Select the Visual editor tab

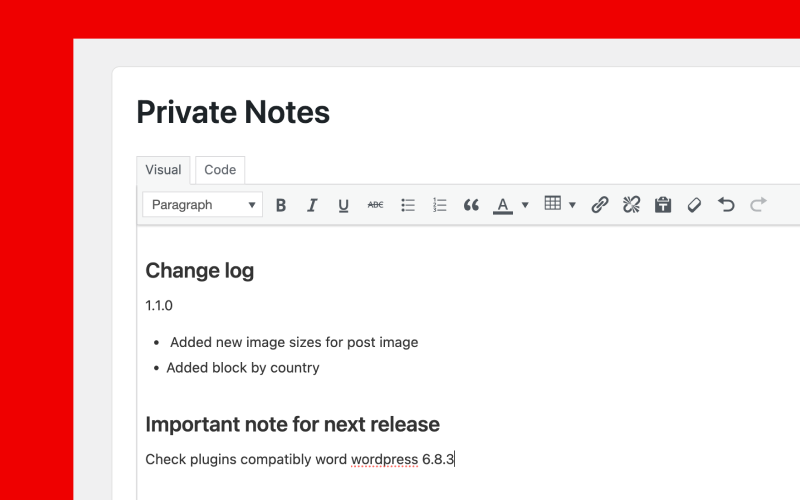click(x=163, y=170)
